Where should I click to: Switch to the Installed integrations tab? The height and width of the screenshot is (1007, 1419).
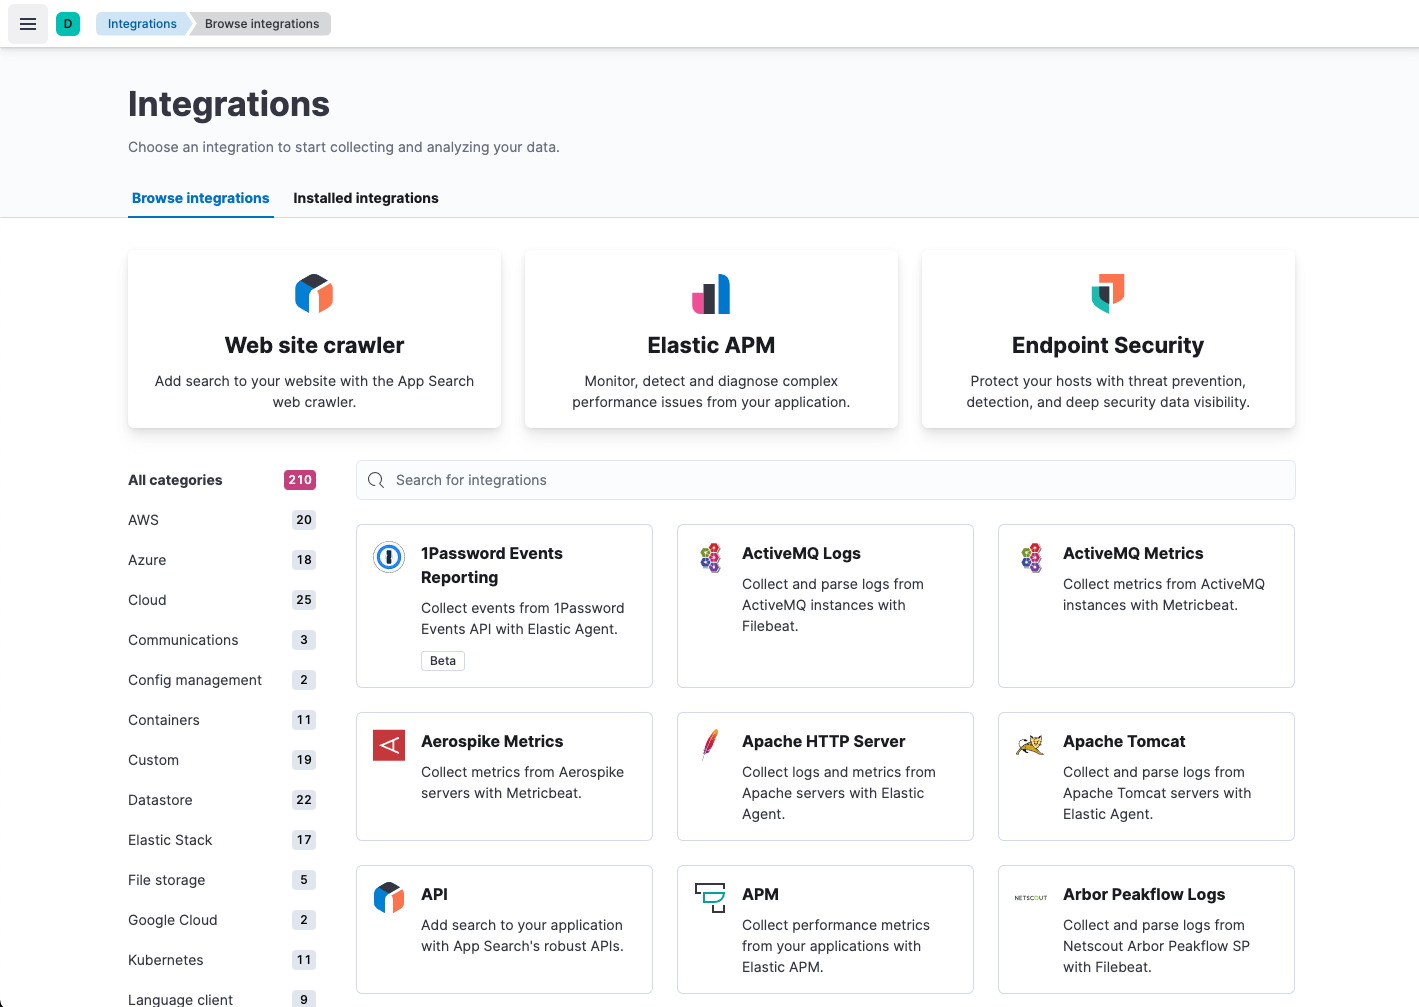tap(366, 198)
